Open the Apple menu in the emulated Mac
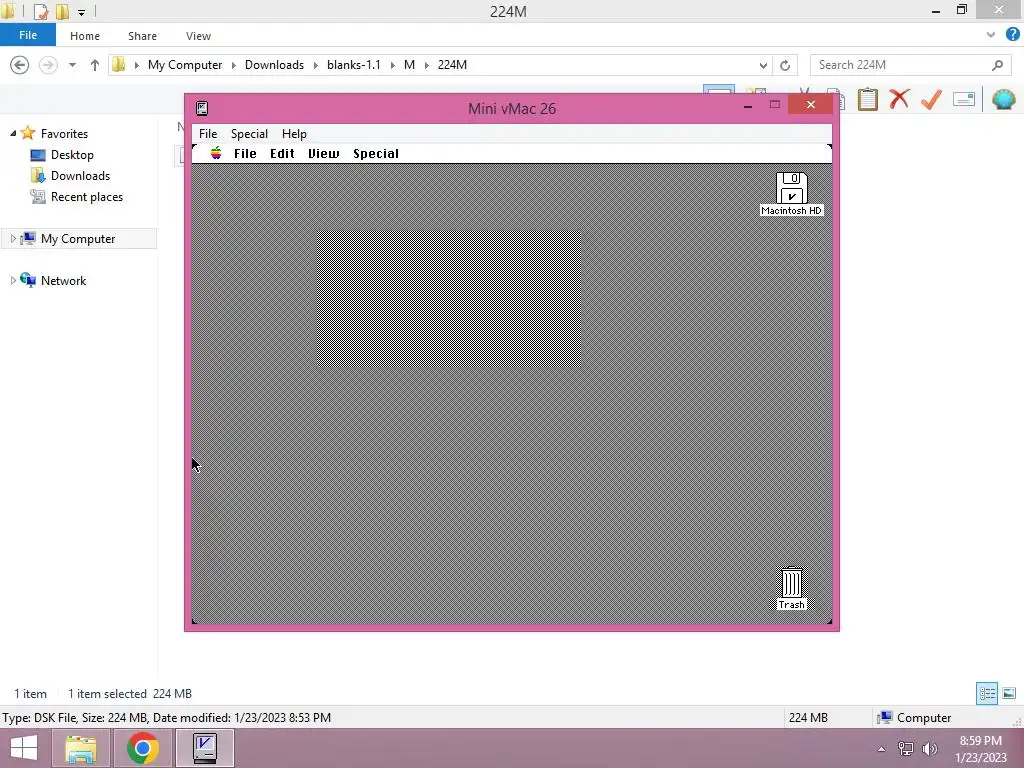Screen dimensions: 1024x768 coord(216,153)
